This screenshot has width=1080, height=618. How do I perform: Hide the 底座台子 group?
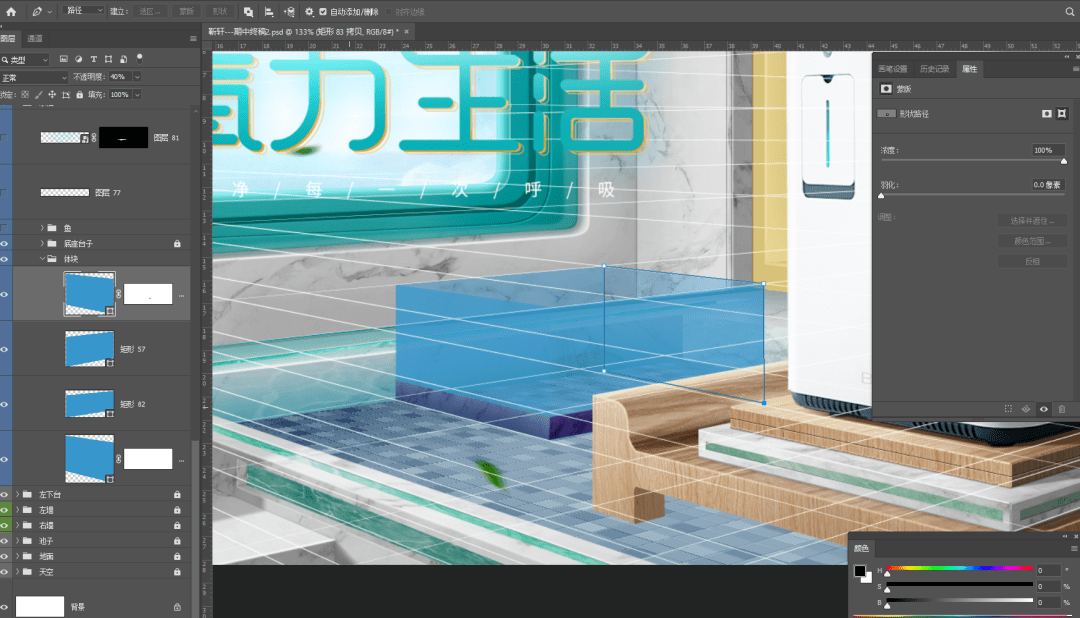coord(4,243)
